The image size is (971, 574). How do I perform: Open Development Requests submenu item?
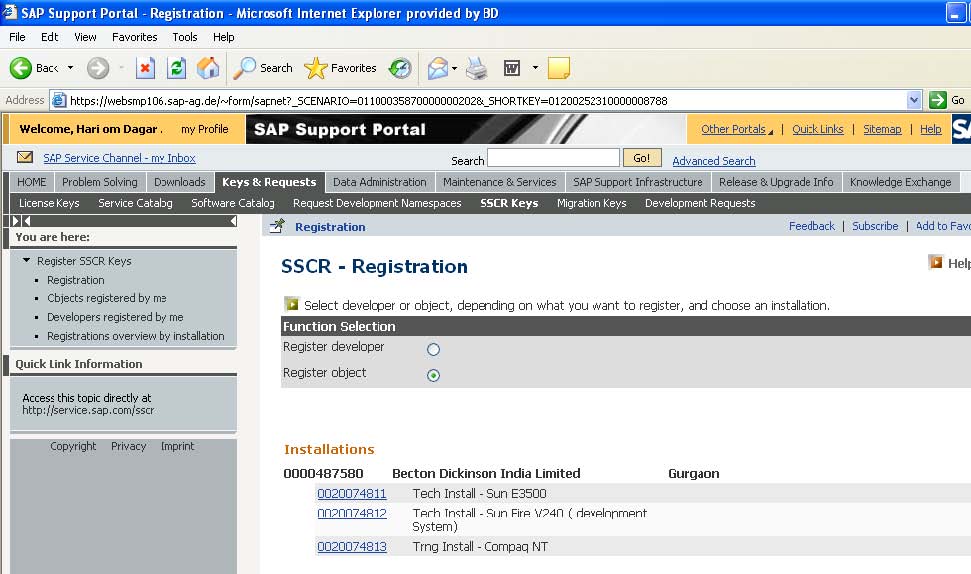[700, 203]
